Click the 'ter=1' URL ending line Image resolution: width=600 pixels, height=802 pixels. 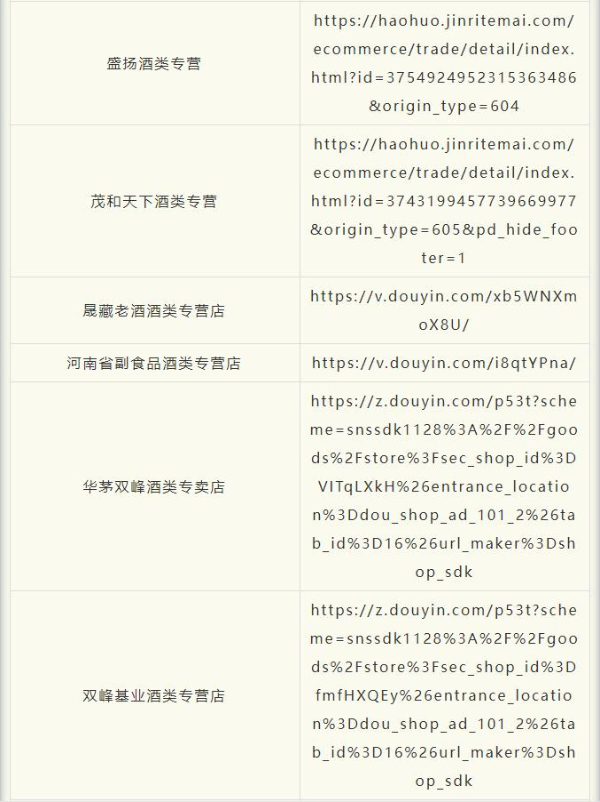point(443,258)
